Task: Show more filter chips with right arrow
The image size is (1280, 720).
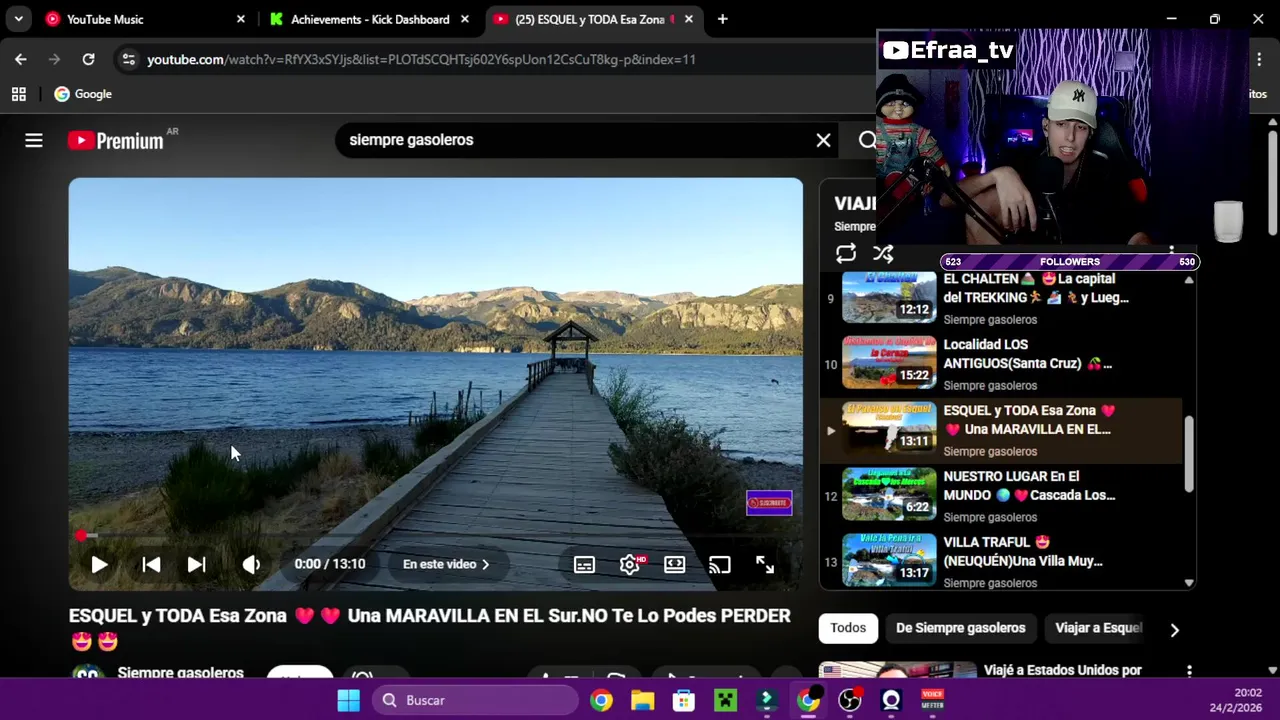Action: (1175, 629)
